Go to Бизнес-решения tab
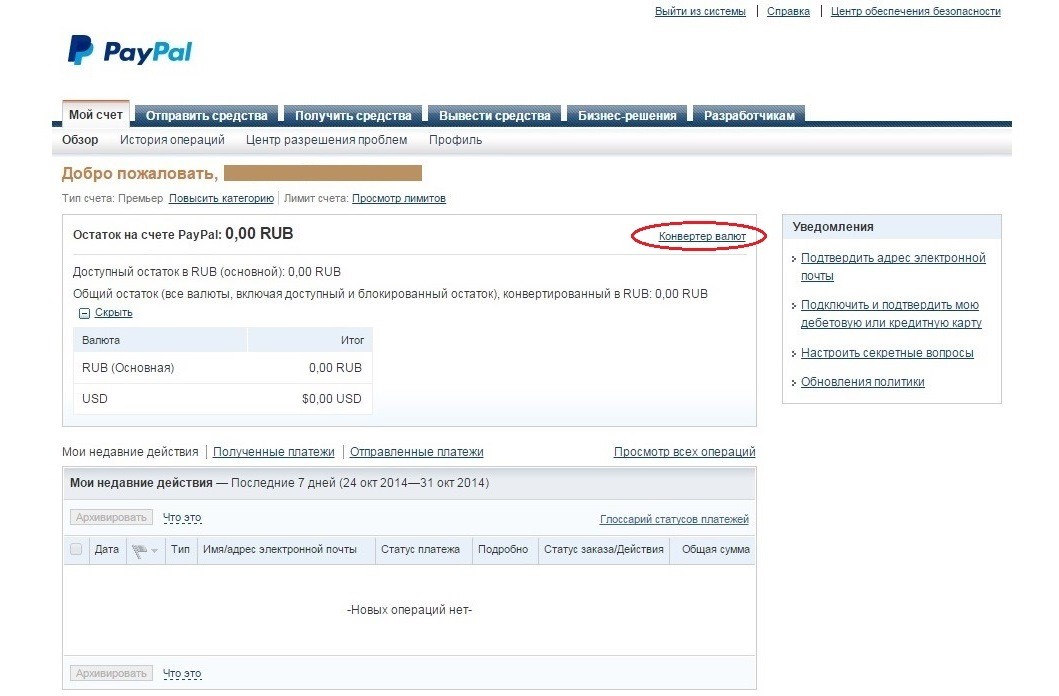1059x696 pixels. coord(627,115)
